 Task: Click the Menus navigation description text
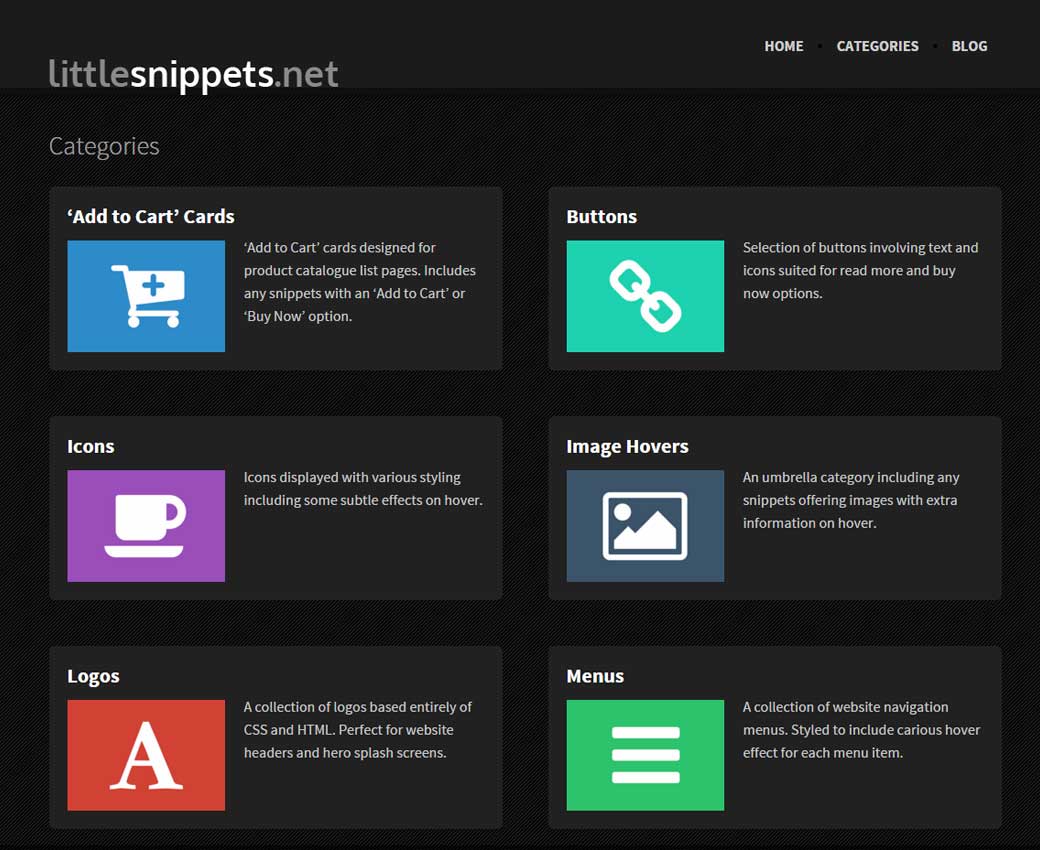pyautogui.click(x=860, y=730)
